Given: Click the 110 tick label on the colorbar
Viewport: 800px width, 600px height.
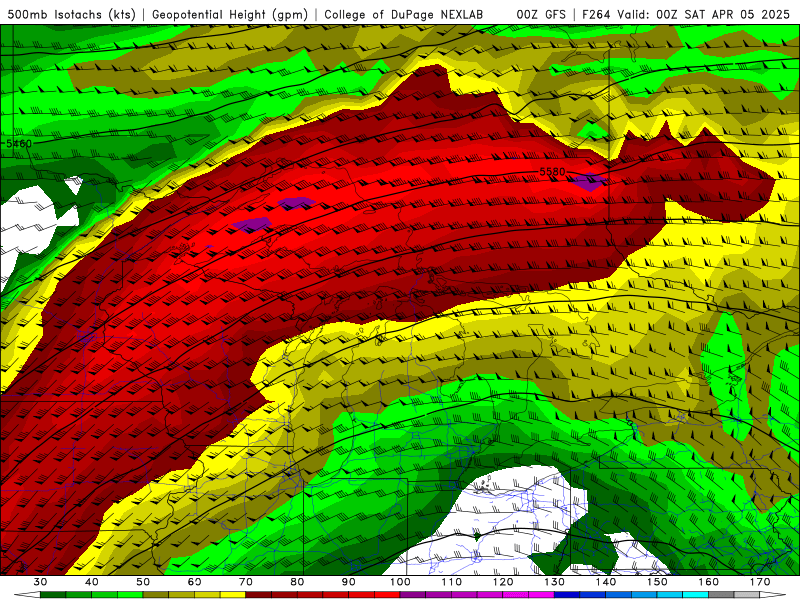Looking at the screenshot, I should pyautogui.click(x=452, y=582).
